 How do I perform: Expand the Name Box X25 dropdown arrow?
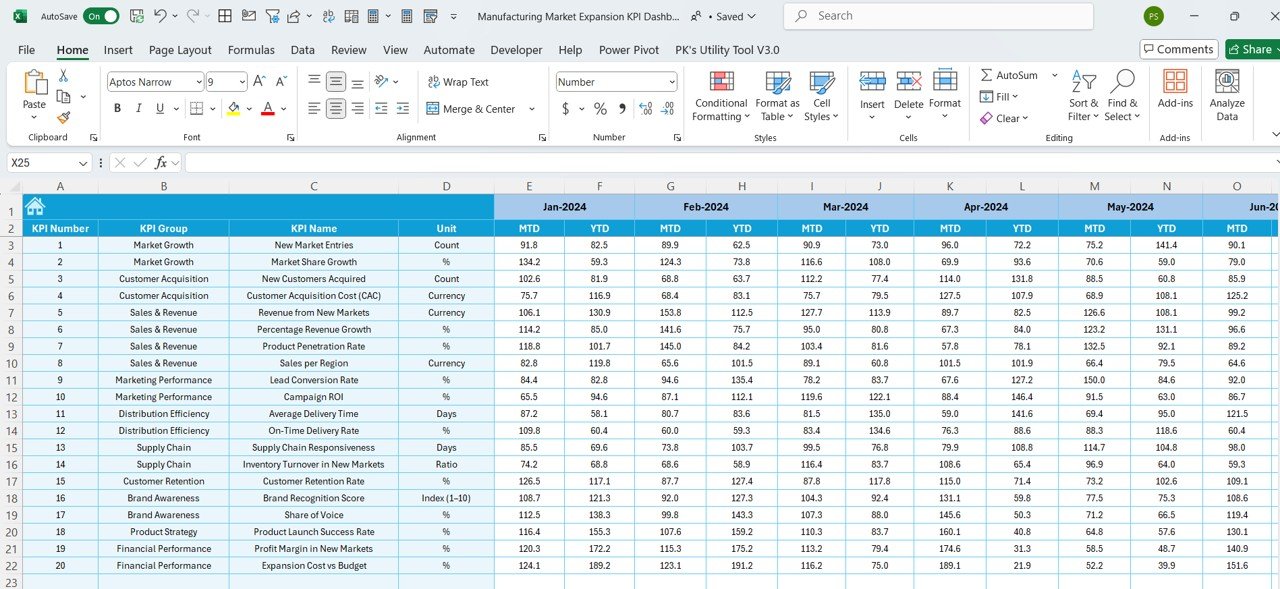click(x=83, y=163)
